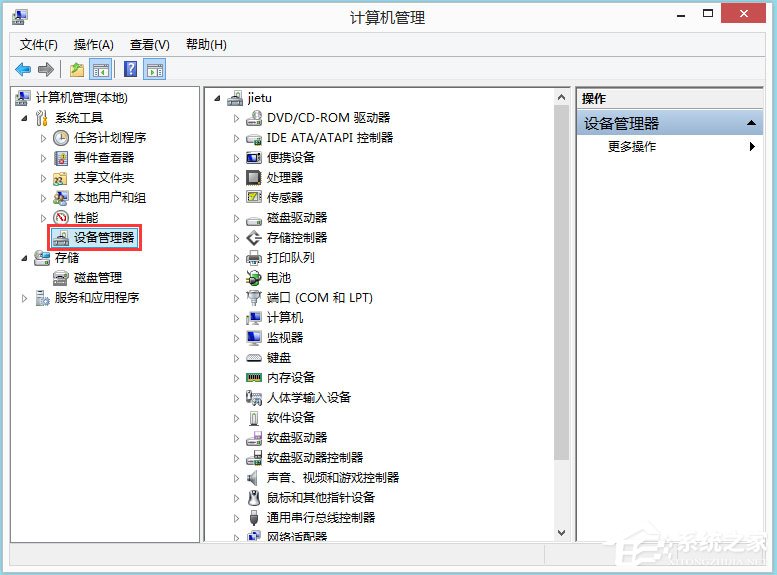Click the Forward arrow toolbar icon
Viewport: 777px width, 575px height.
(46, 69)
